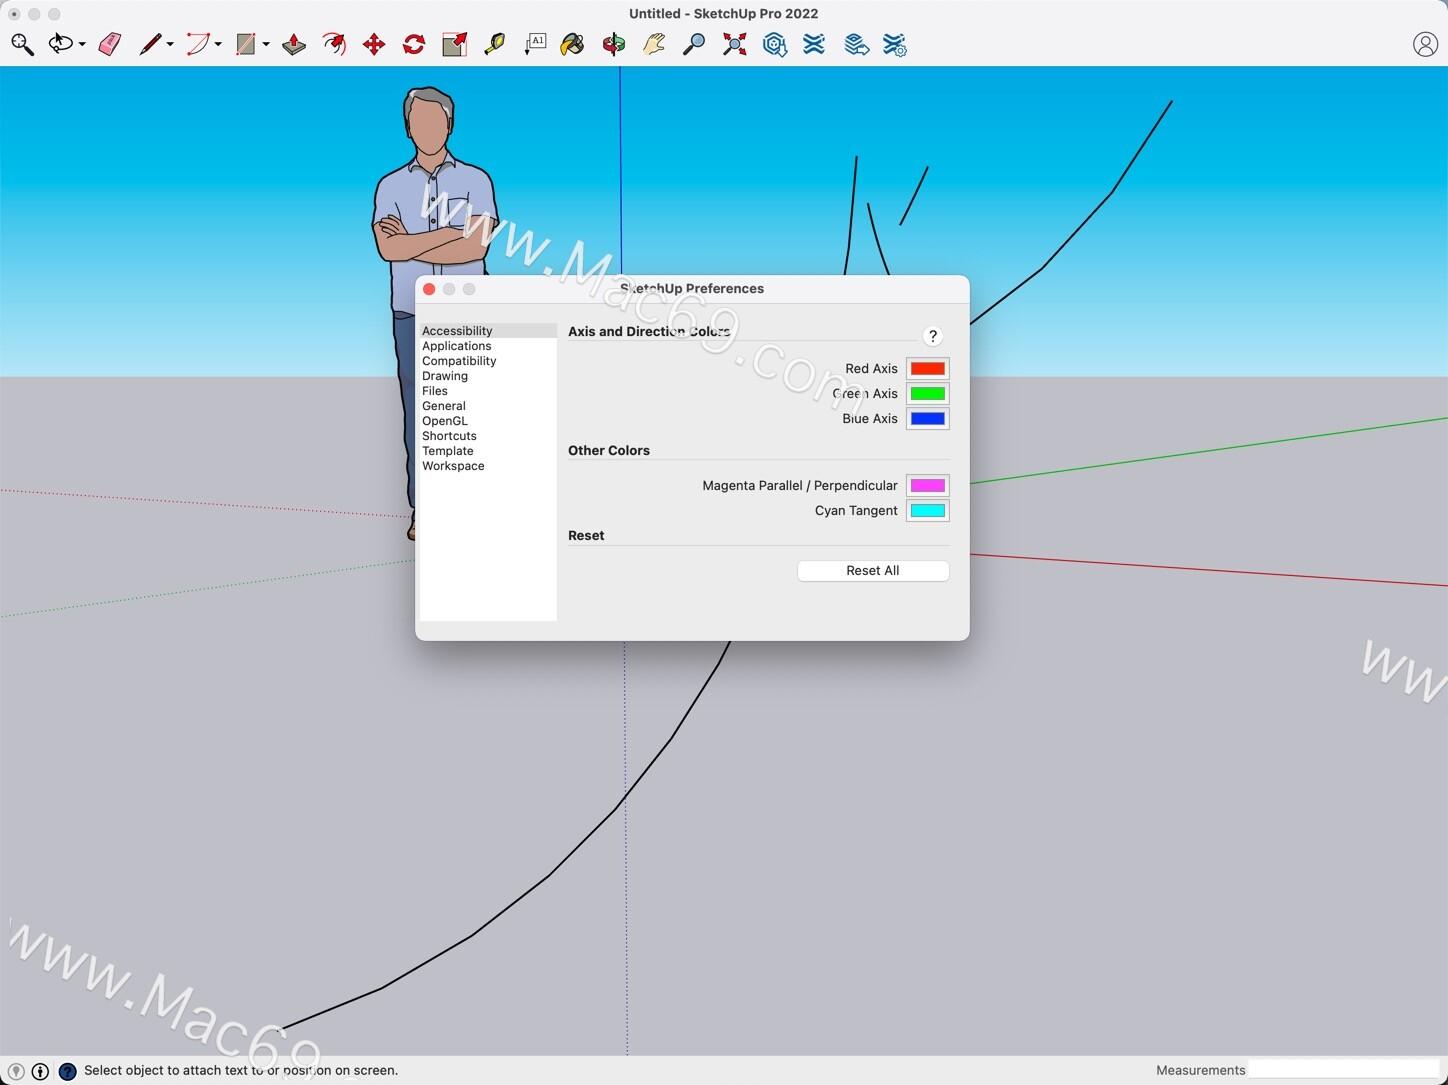Open the Drawing preferences section
Viewport: 1448px width, 1085px height.
click(x=488, y=376)
